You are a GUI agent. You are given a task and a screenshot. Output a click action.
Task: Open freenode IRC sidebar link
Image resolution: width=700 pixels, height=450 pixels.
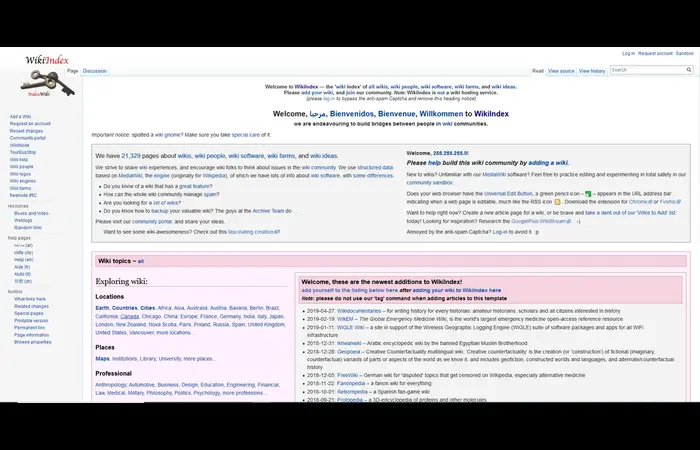coord(23,195)
